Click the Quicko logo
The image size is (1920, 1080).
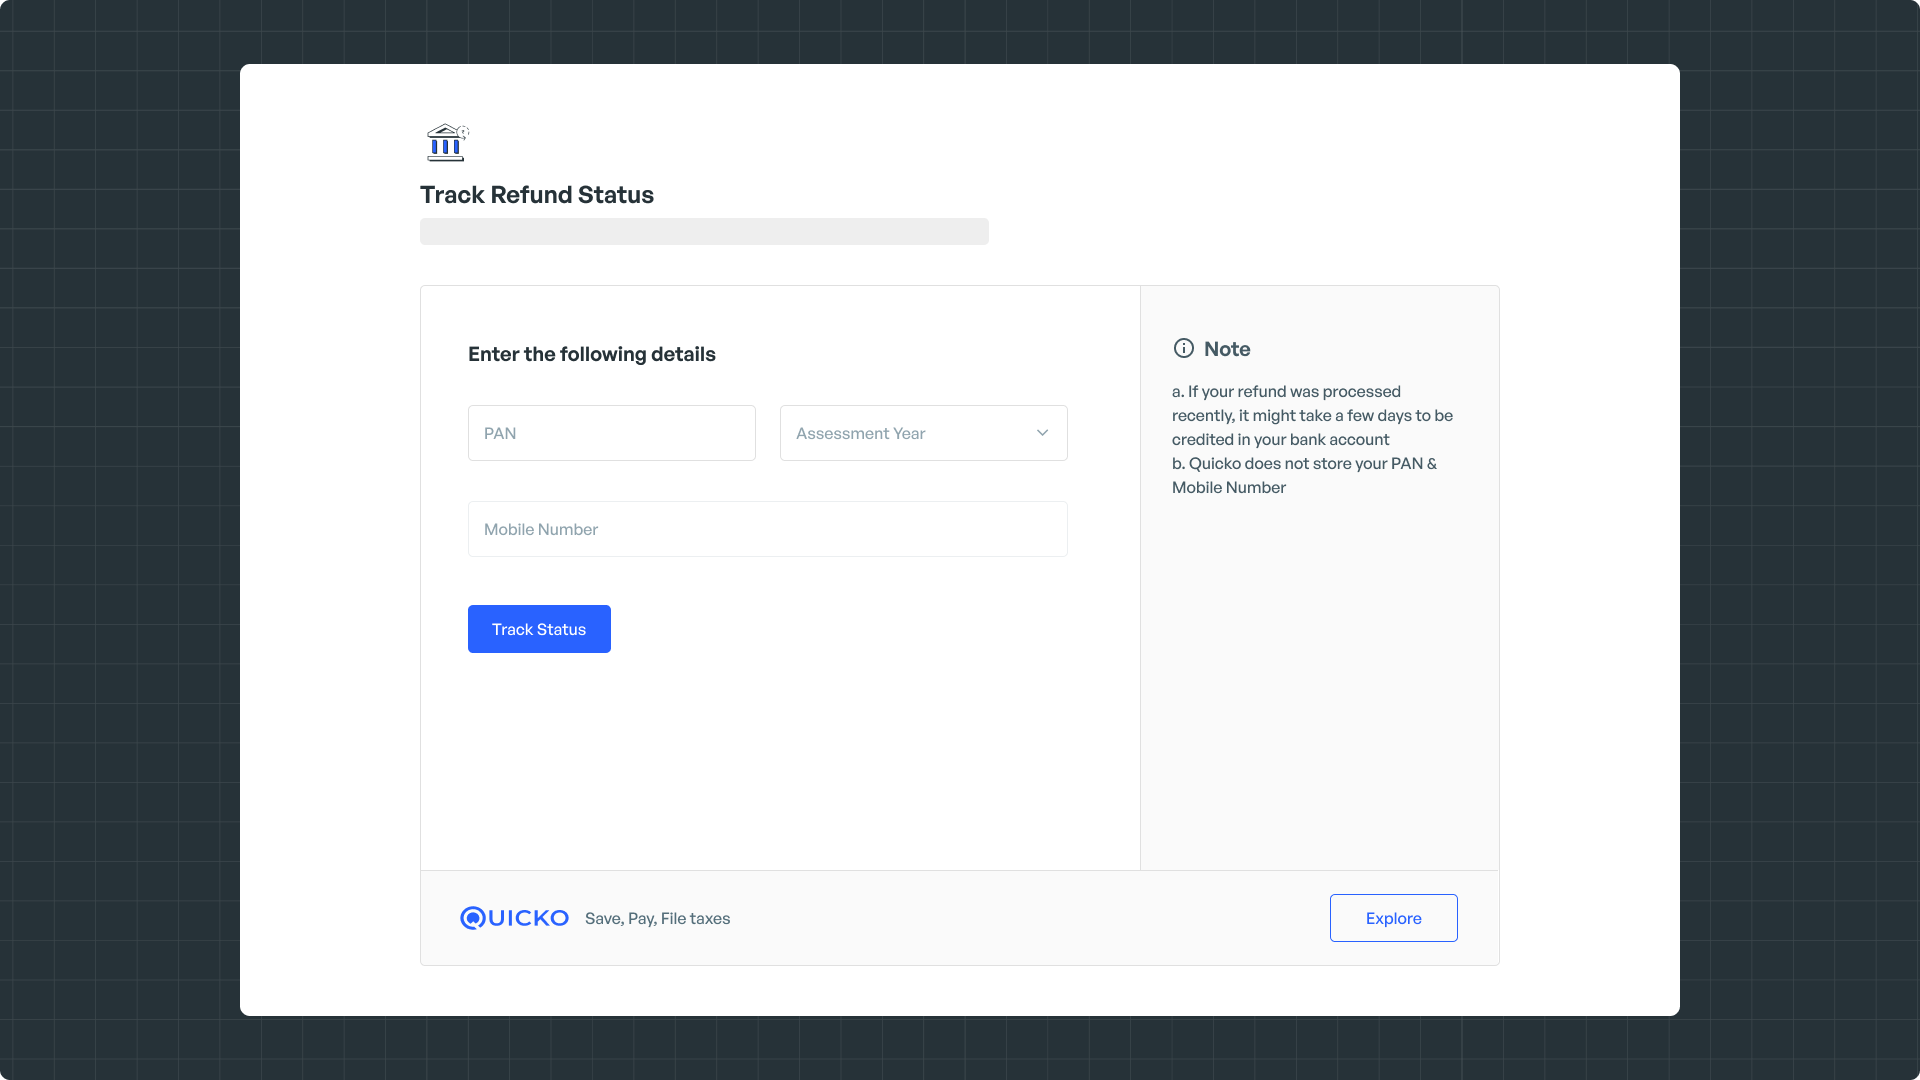(x=514, y=918)
